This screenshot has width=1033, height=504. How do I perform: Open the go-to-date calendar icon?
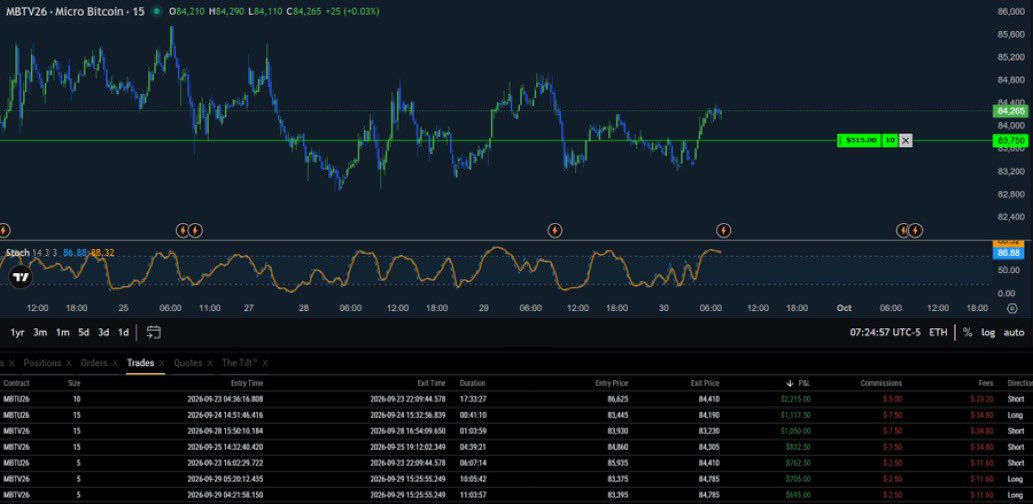click(154, 333)
